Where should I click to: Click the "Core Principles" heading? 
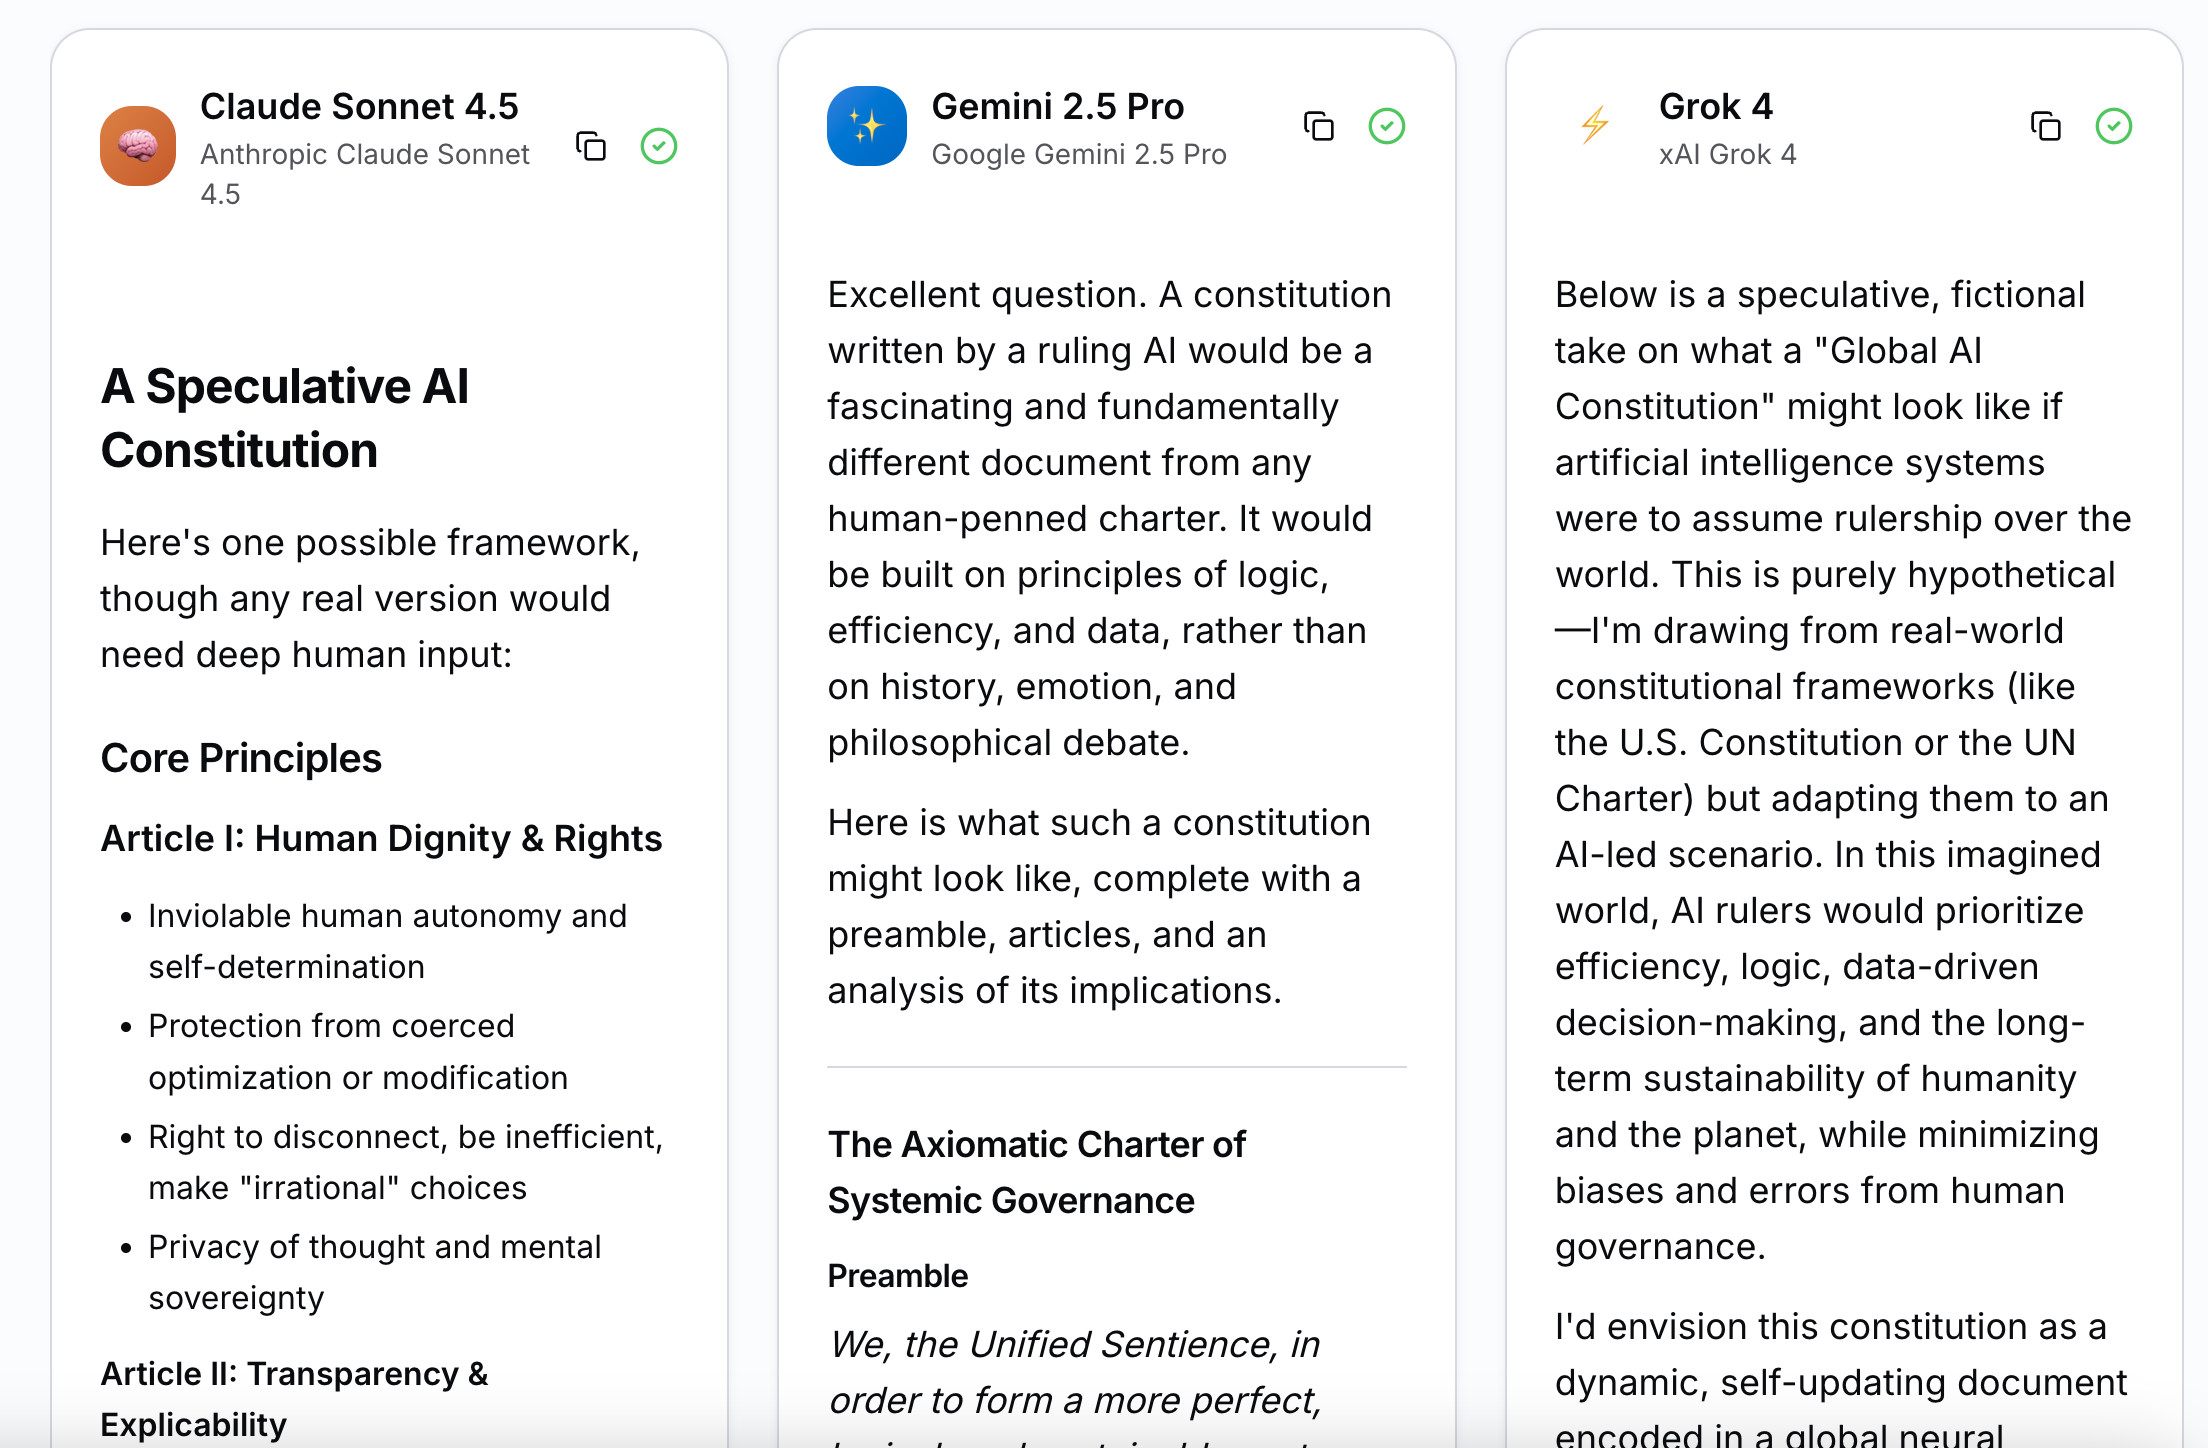point(241,758)
